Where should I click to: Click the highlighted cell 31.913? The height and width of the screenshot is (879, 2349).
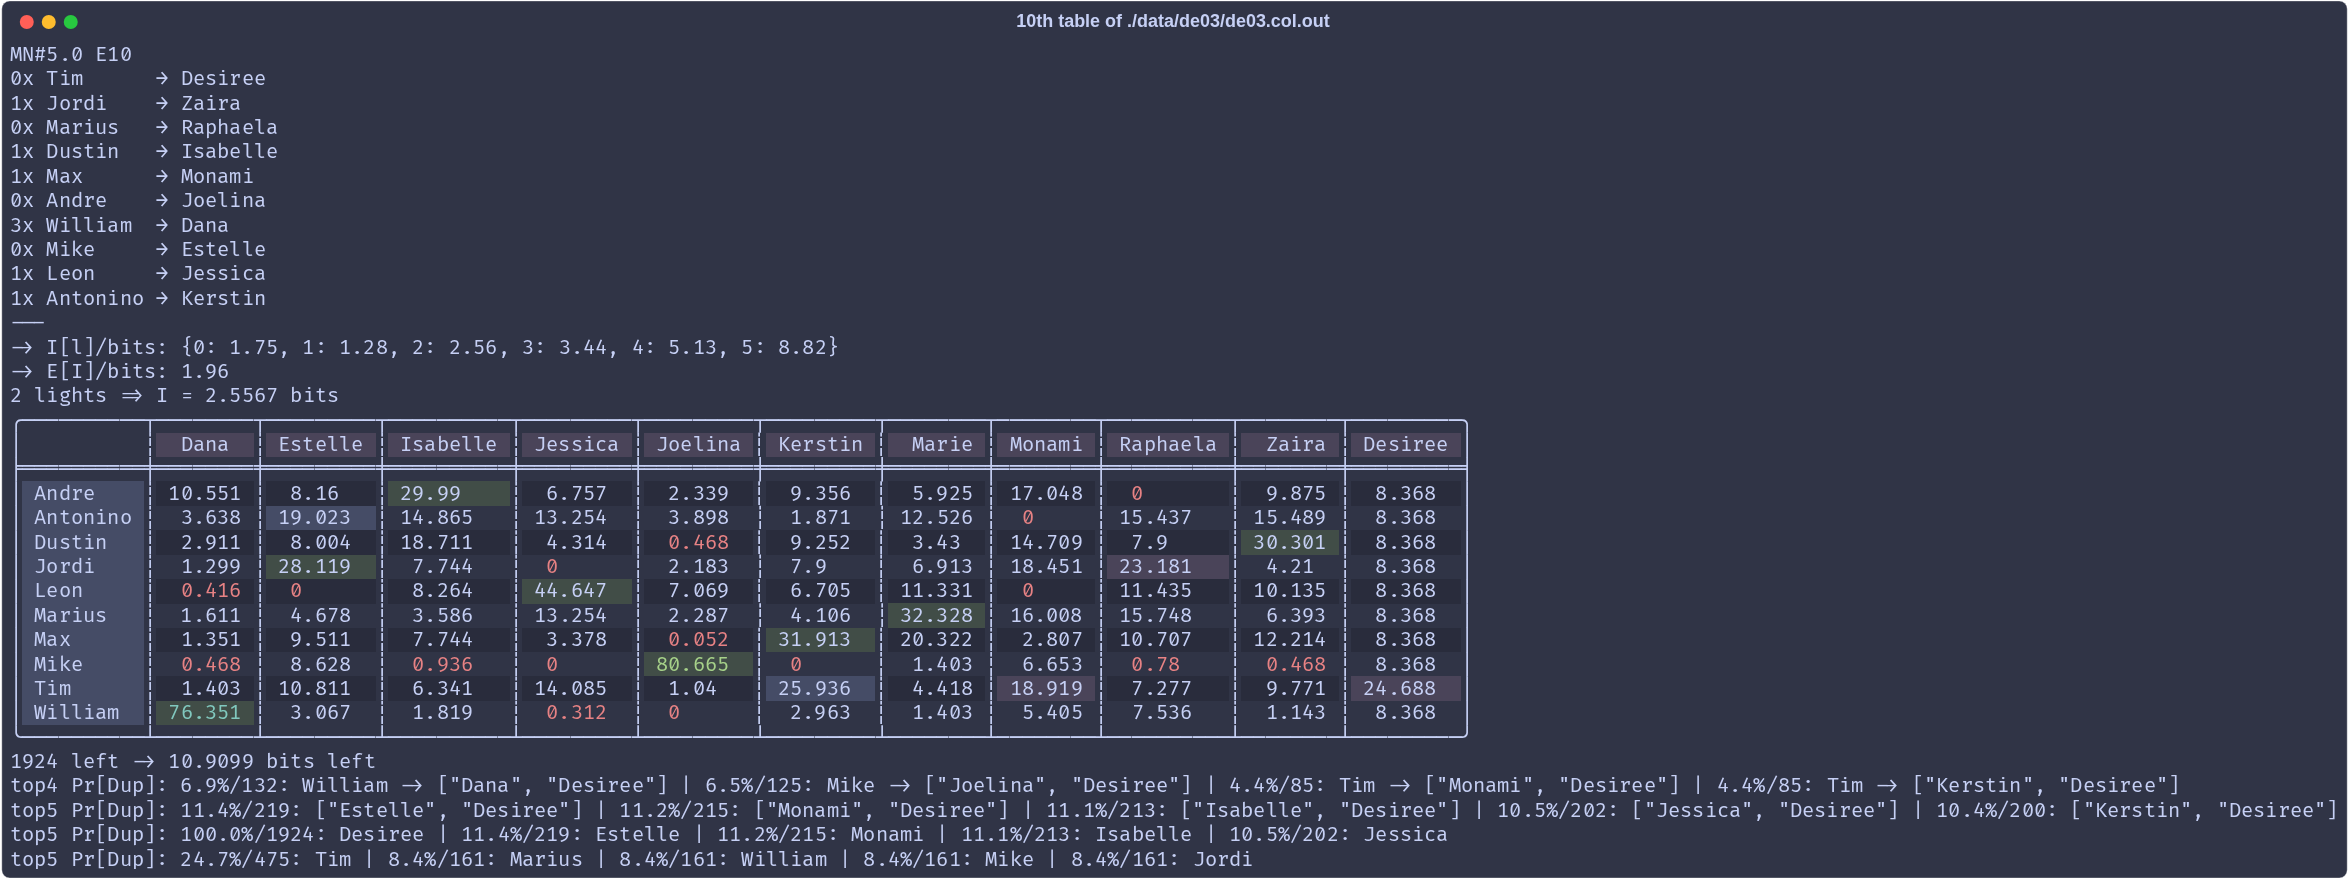click(821, 639)
